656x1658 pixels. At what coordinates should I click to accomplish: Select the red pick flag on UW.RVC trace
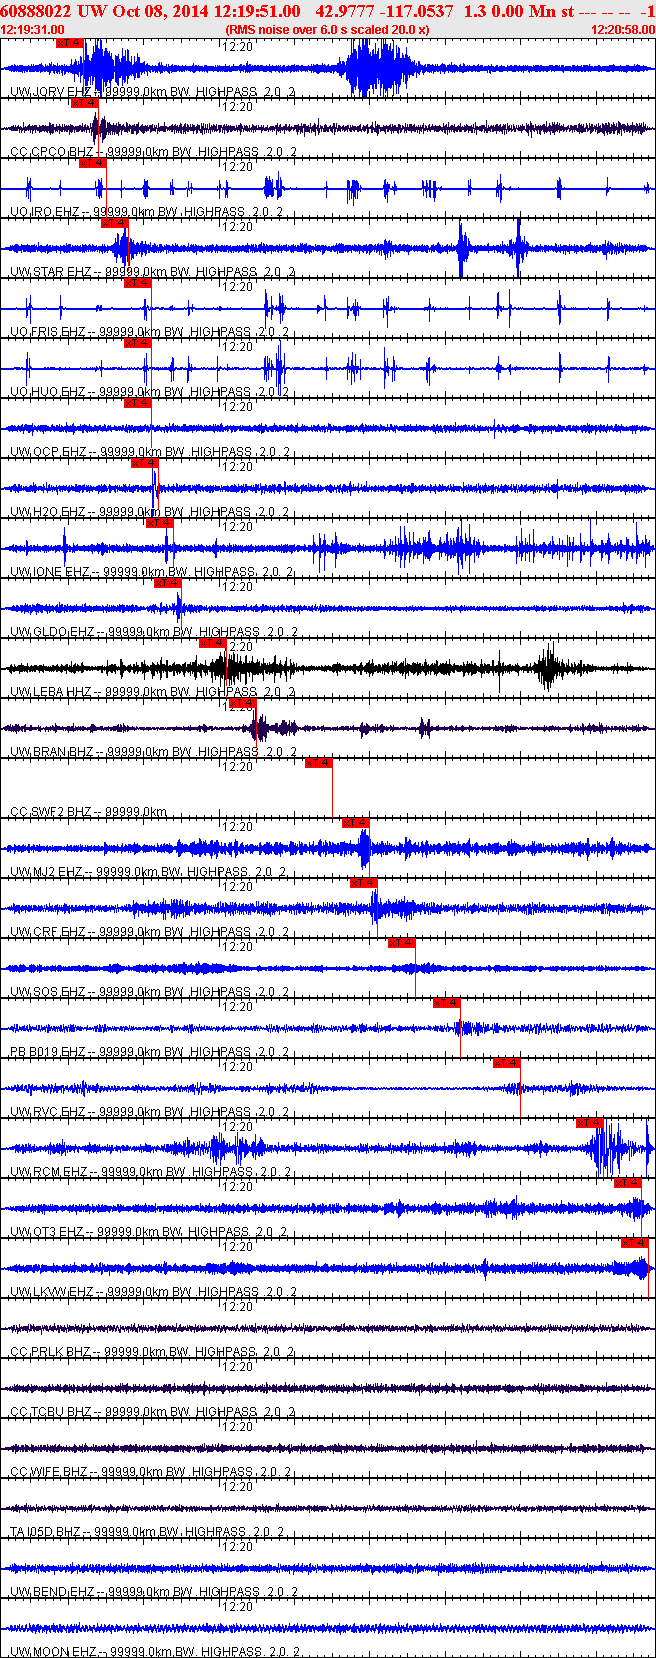point(506,1063)
